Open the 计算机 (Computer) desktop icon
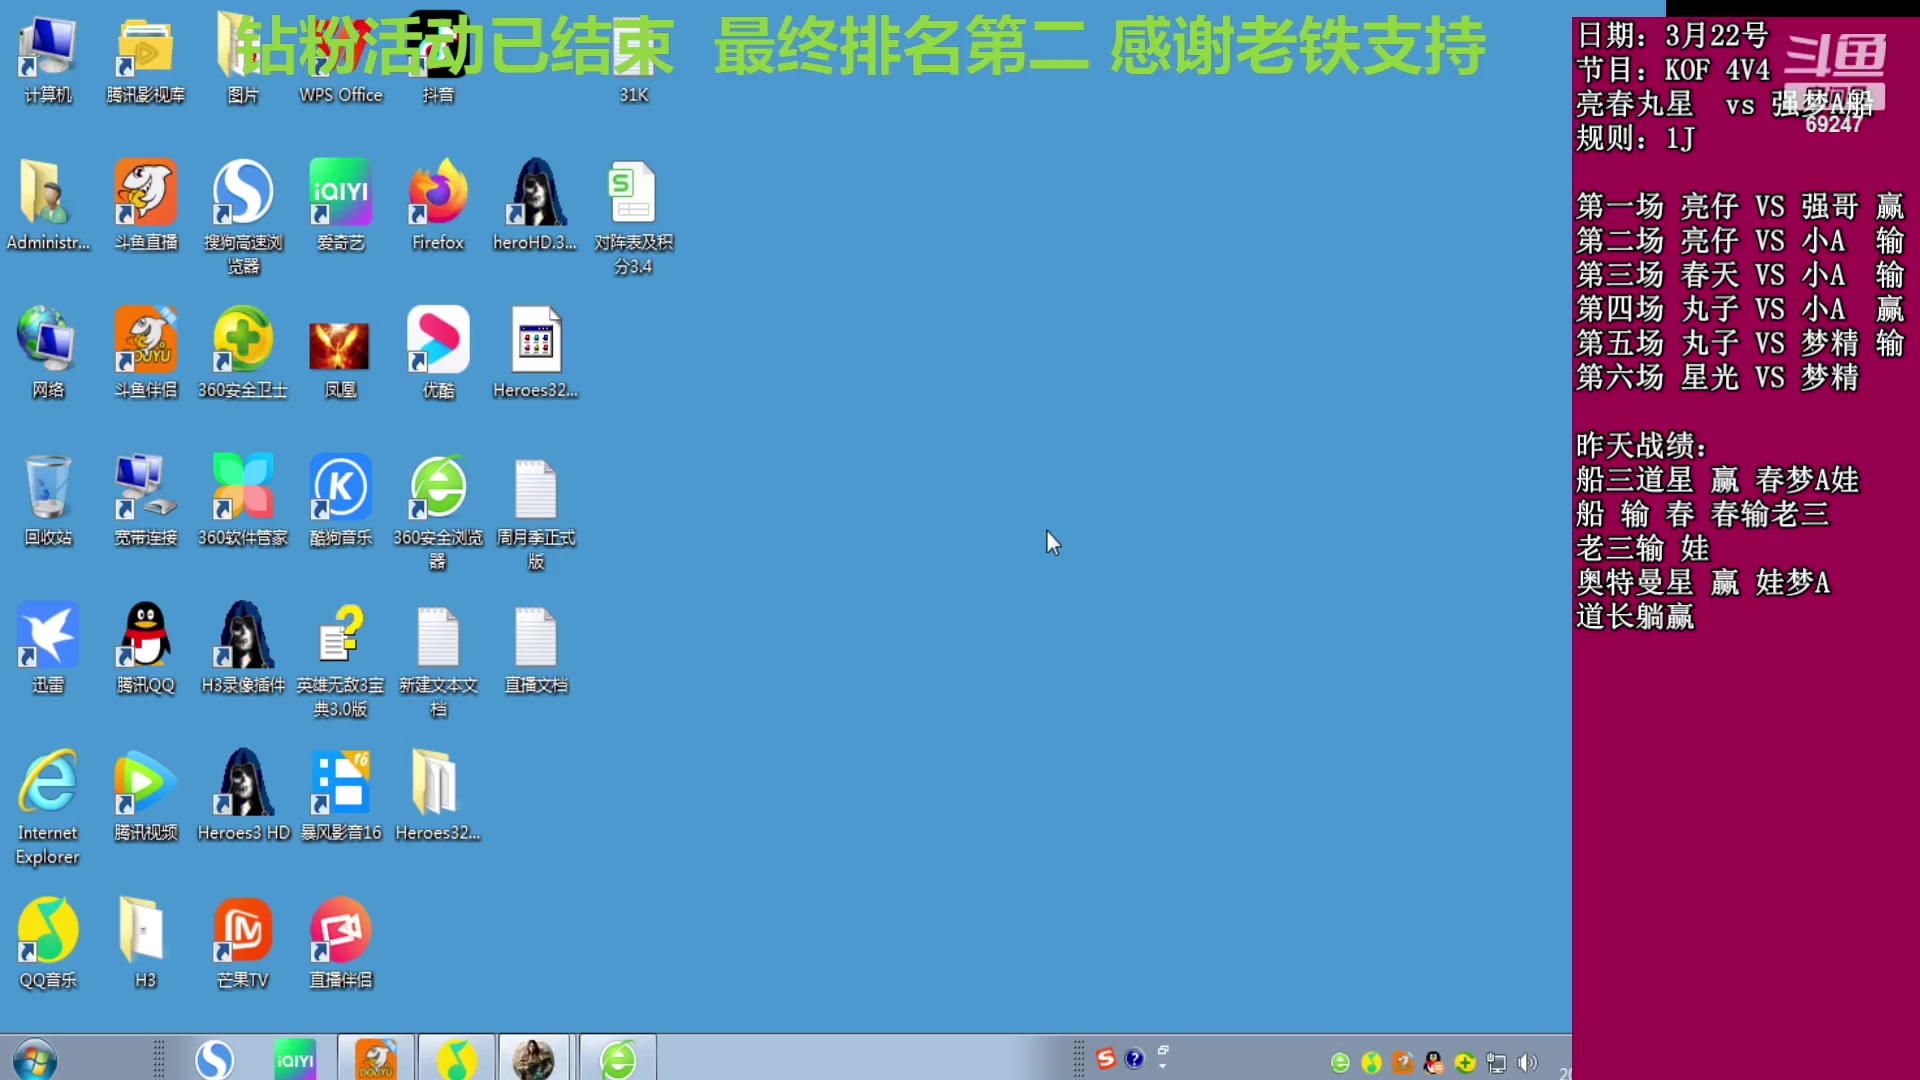 48,60
